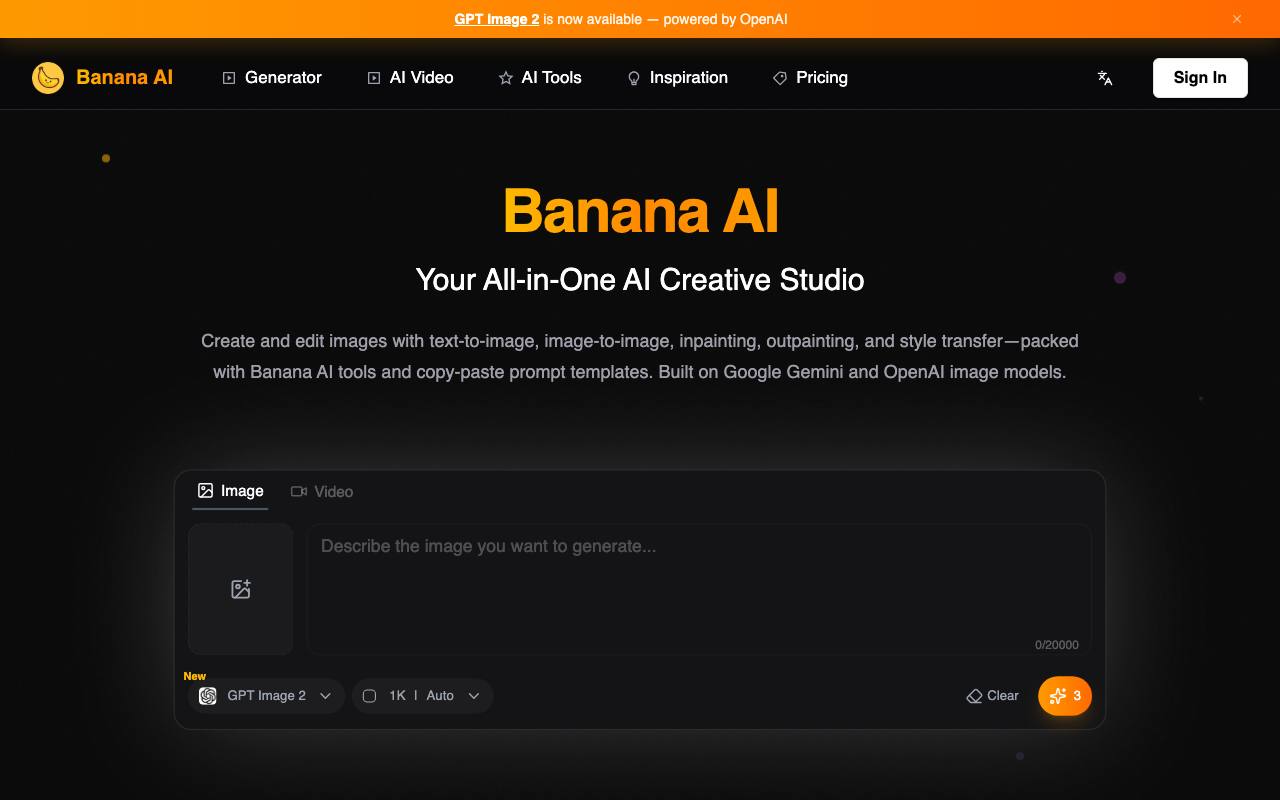Click the large Banana AI hero heading

coord(640,211)
